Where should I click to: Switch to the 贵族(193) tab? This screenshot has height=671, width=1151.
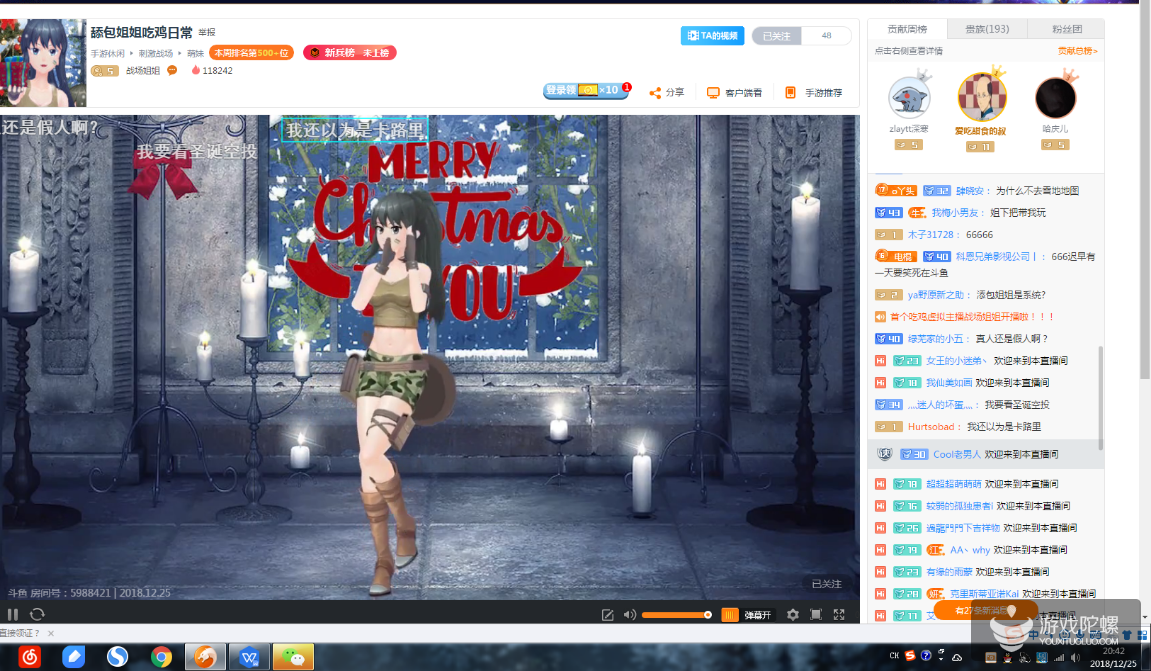tap(987, 29)
